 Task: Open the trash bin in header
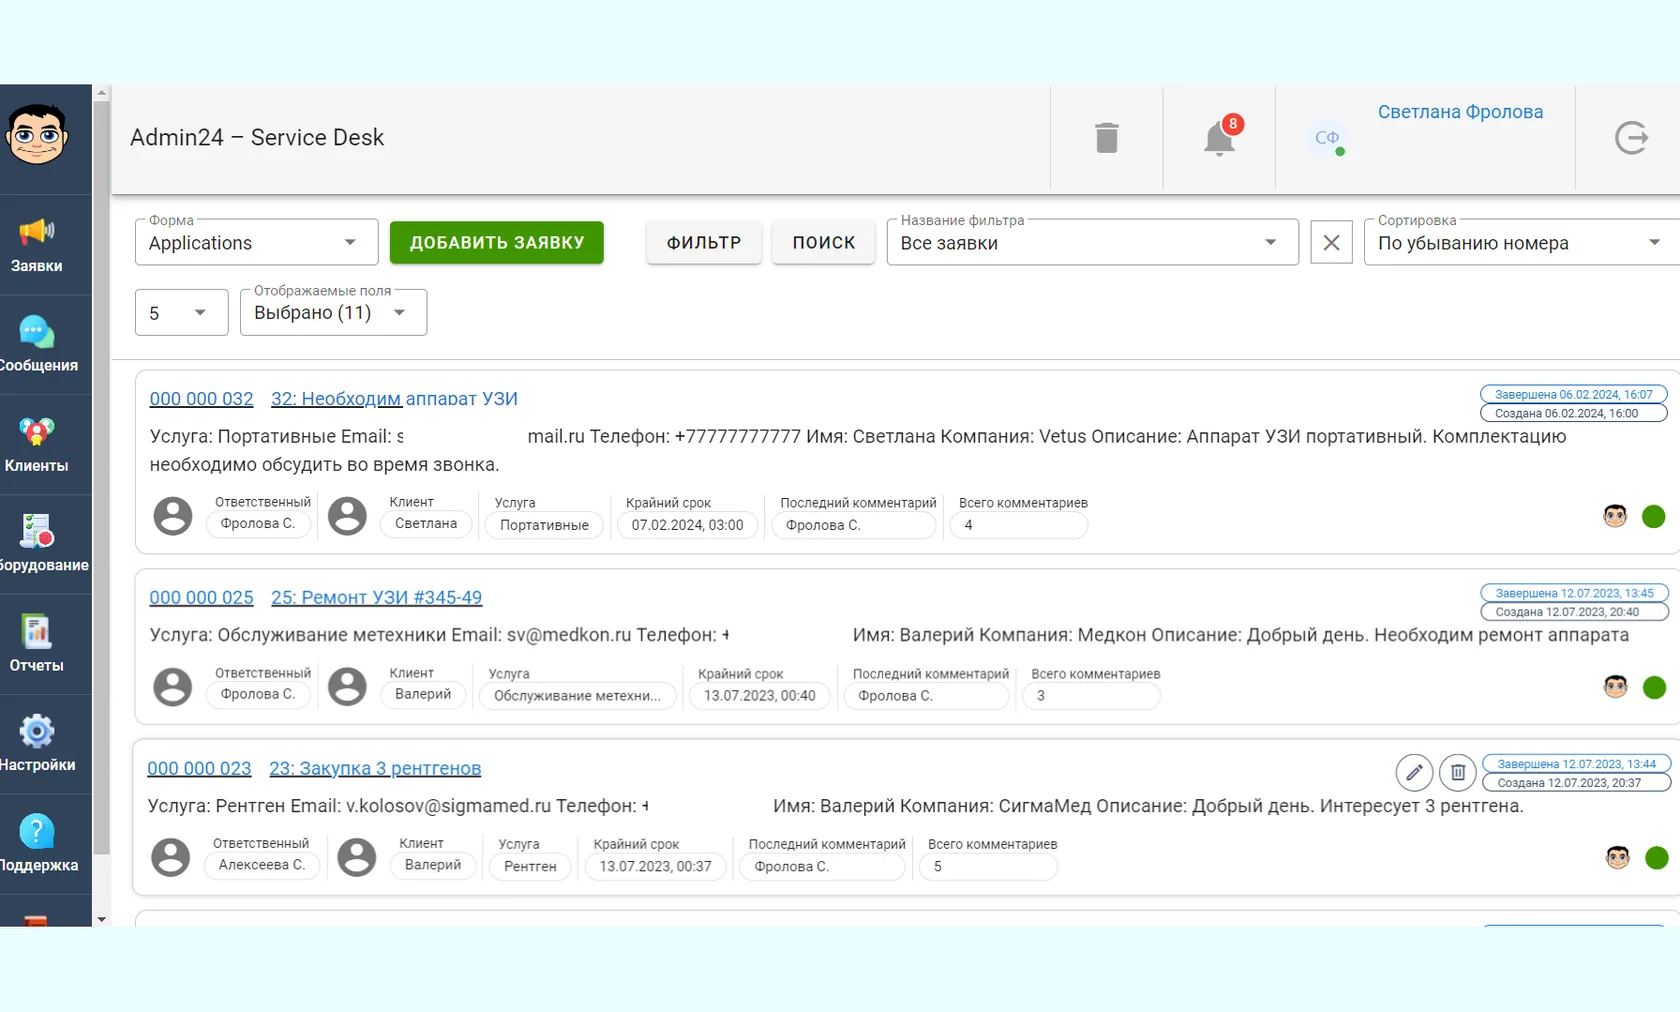(x=1106, y=138)
